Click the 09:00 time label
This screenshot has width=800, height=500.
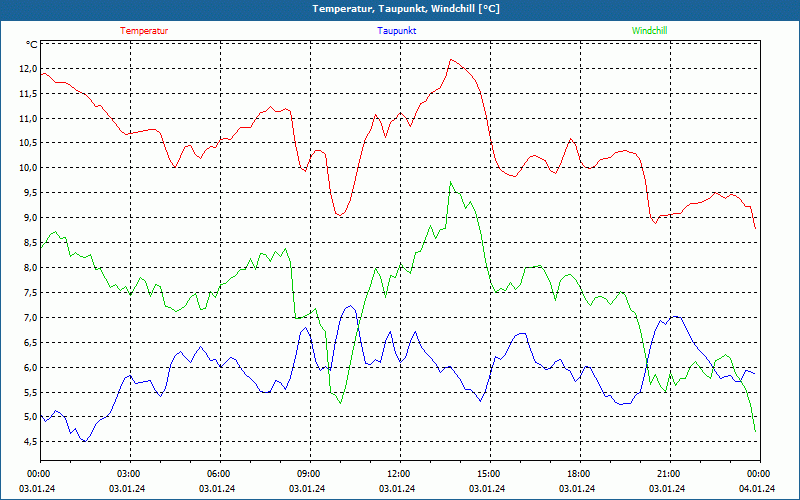point(310,473)
